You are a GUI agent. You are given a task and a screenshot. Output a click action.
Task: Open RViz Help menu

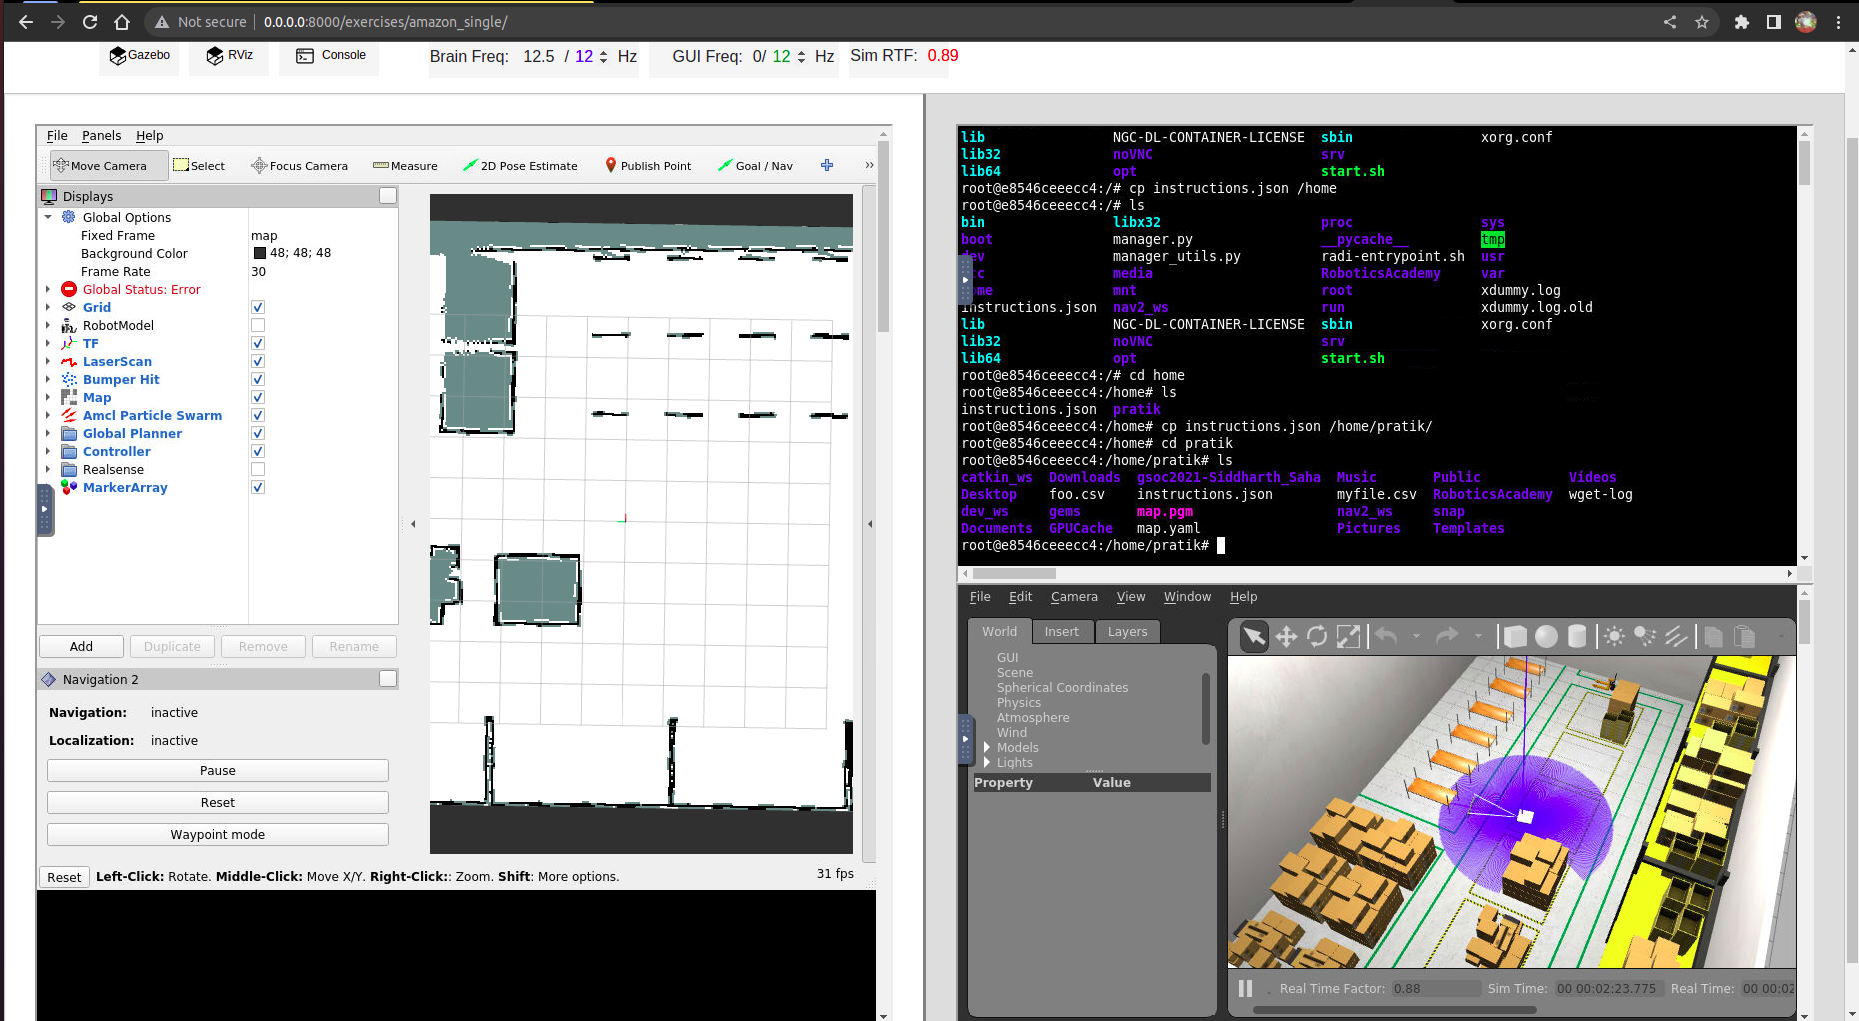pos(149,136)
